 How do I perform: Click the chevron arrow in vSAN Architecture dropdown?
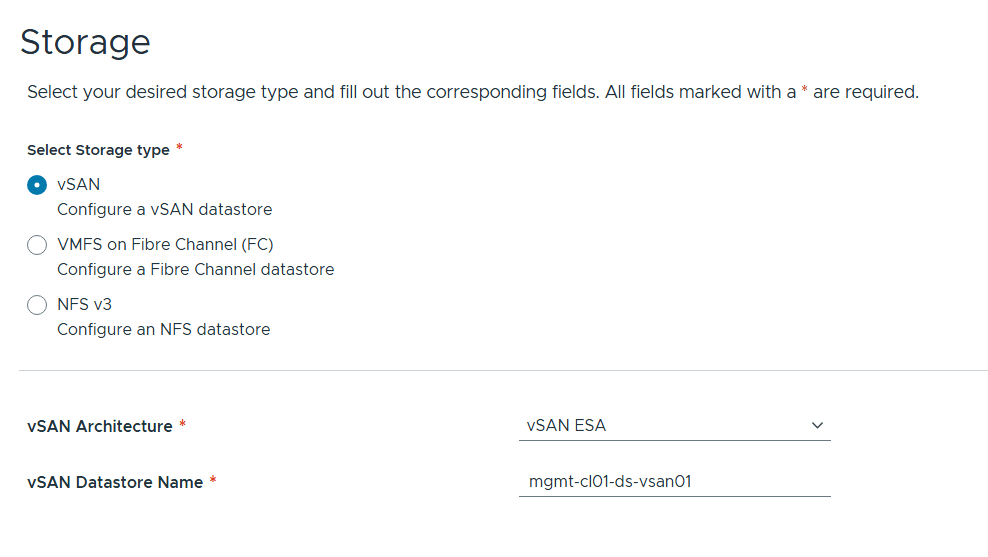coord(817,426)
